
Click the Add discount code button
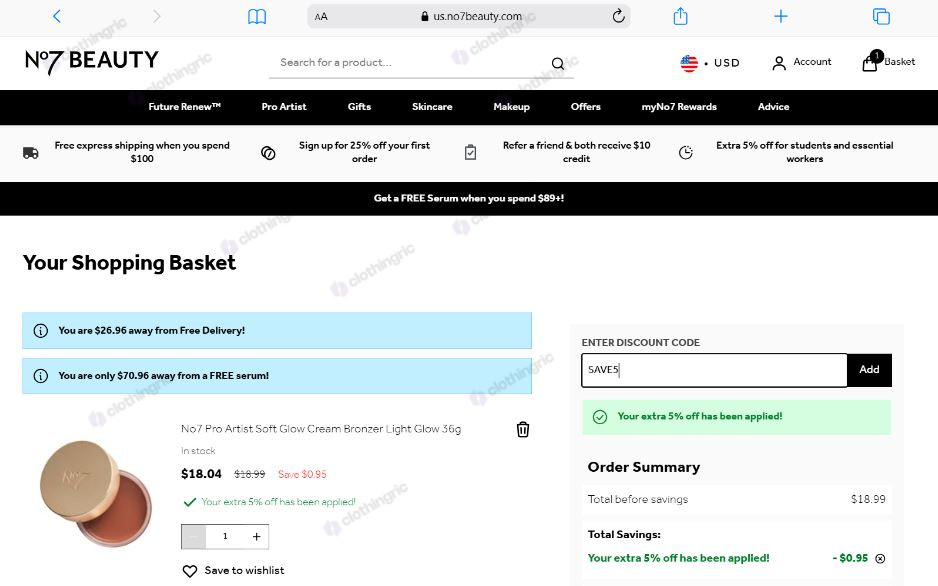(x=869, y=370)
